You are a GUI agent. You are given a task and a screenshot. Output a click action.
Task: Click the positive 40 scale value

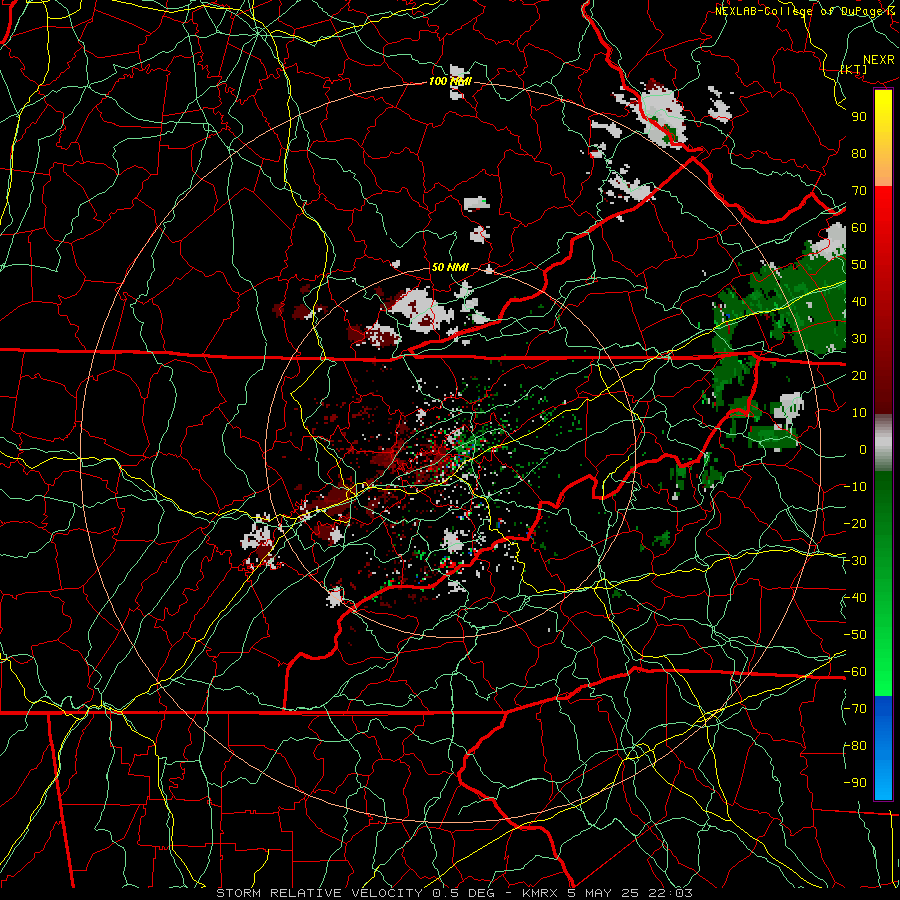859,301
